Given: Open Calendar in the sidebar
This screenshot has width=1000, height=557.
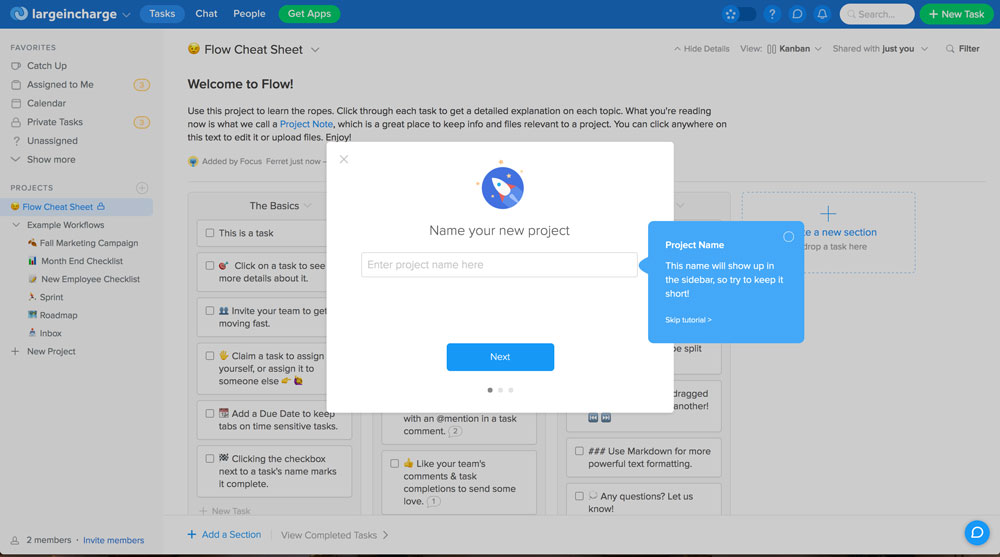Looking at the screenshot, I should [x=46, y=103].
